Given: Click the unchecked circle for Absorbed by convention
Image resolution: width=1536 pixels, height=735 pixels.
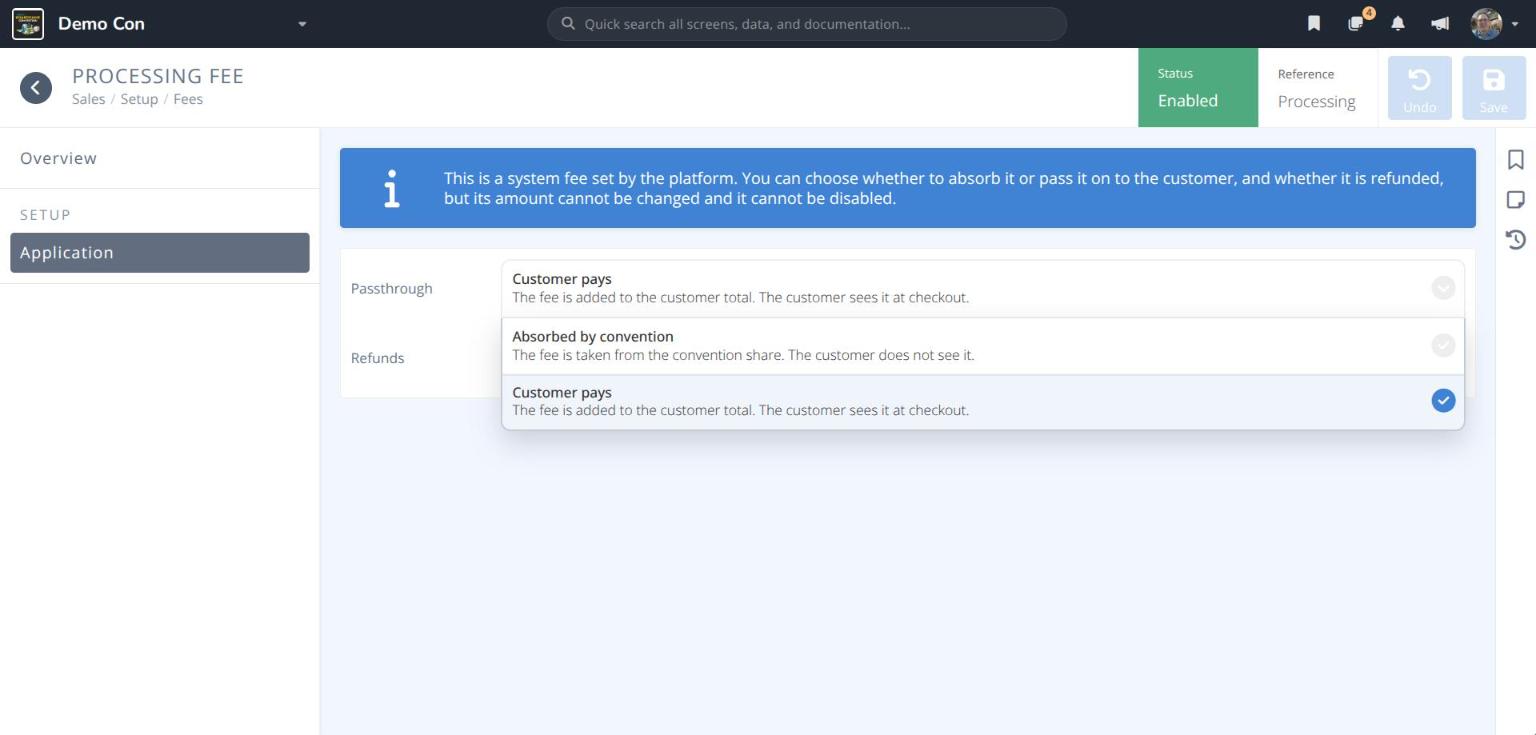Looking at the screenshot, I should pyautogui.click(x=1443, y=345).
